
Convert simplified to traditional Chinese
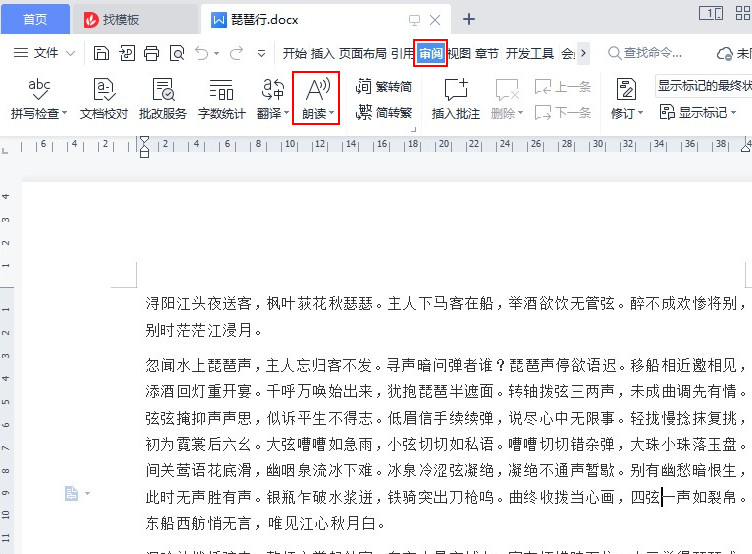click(384, 113)
